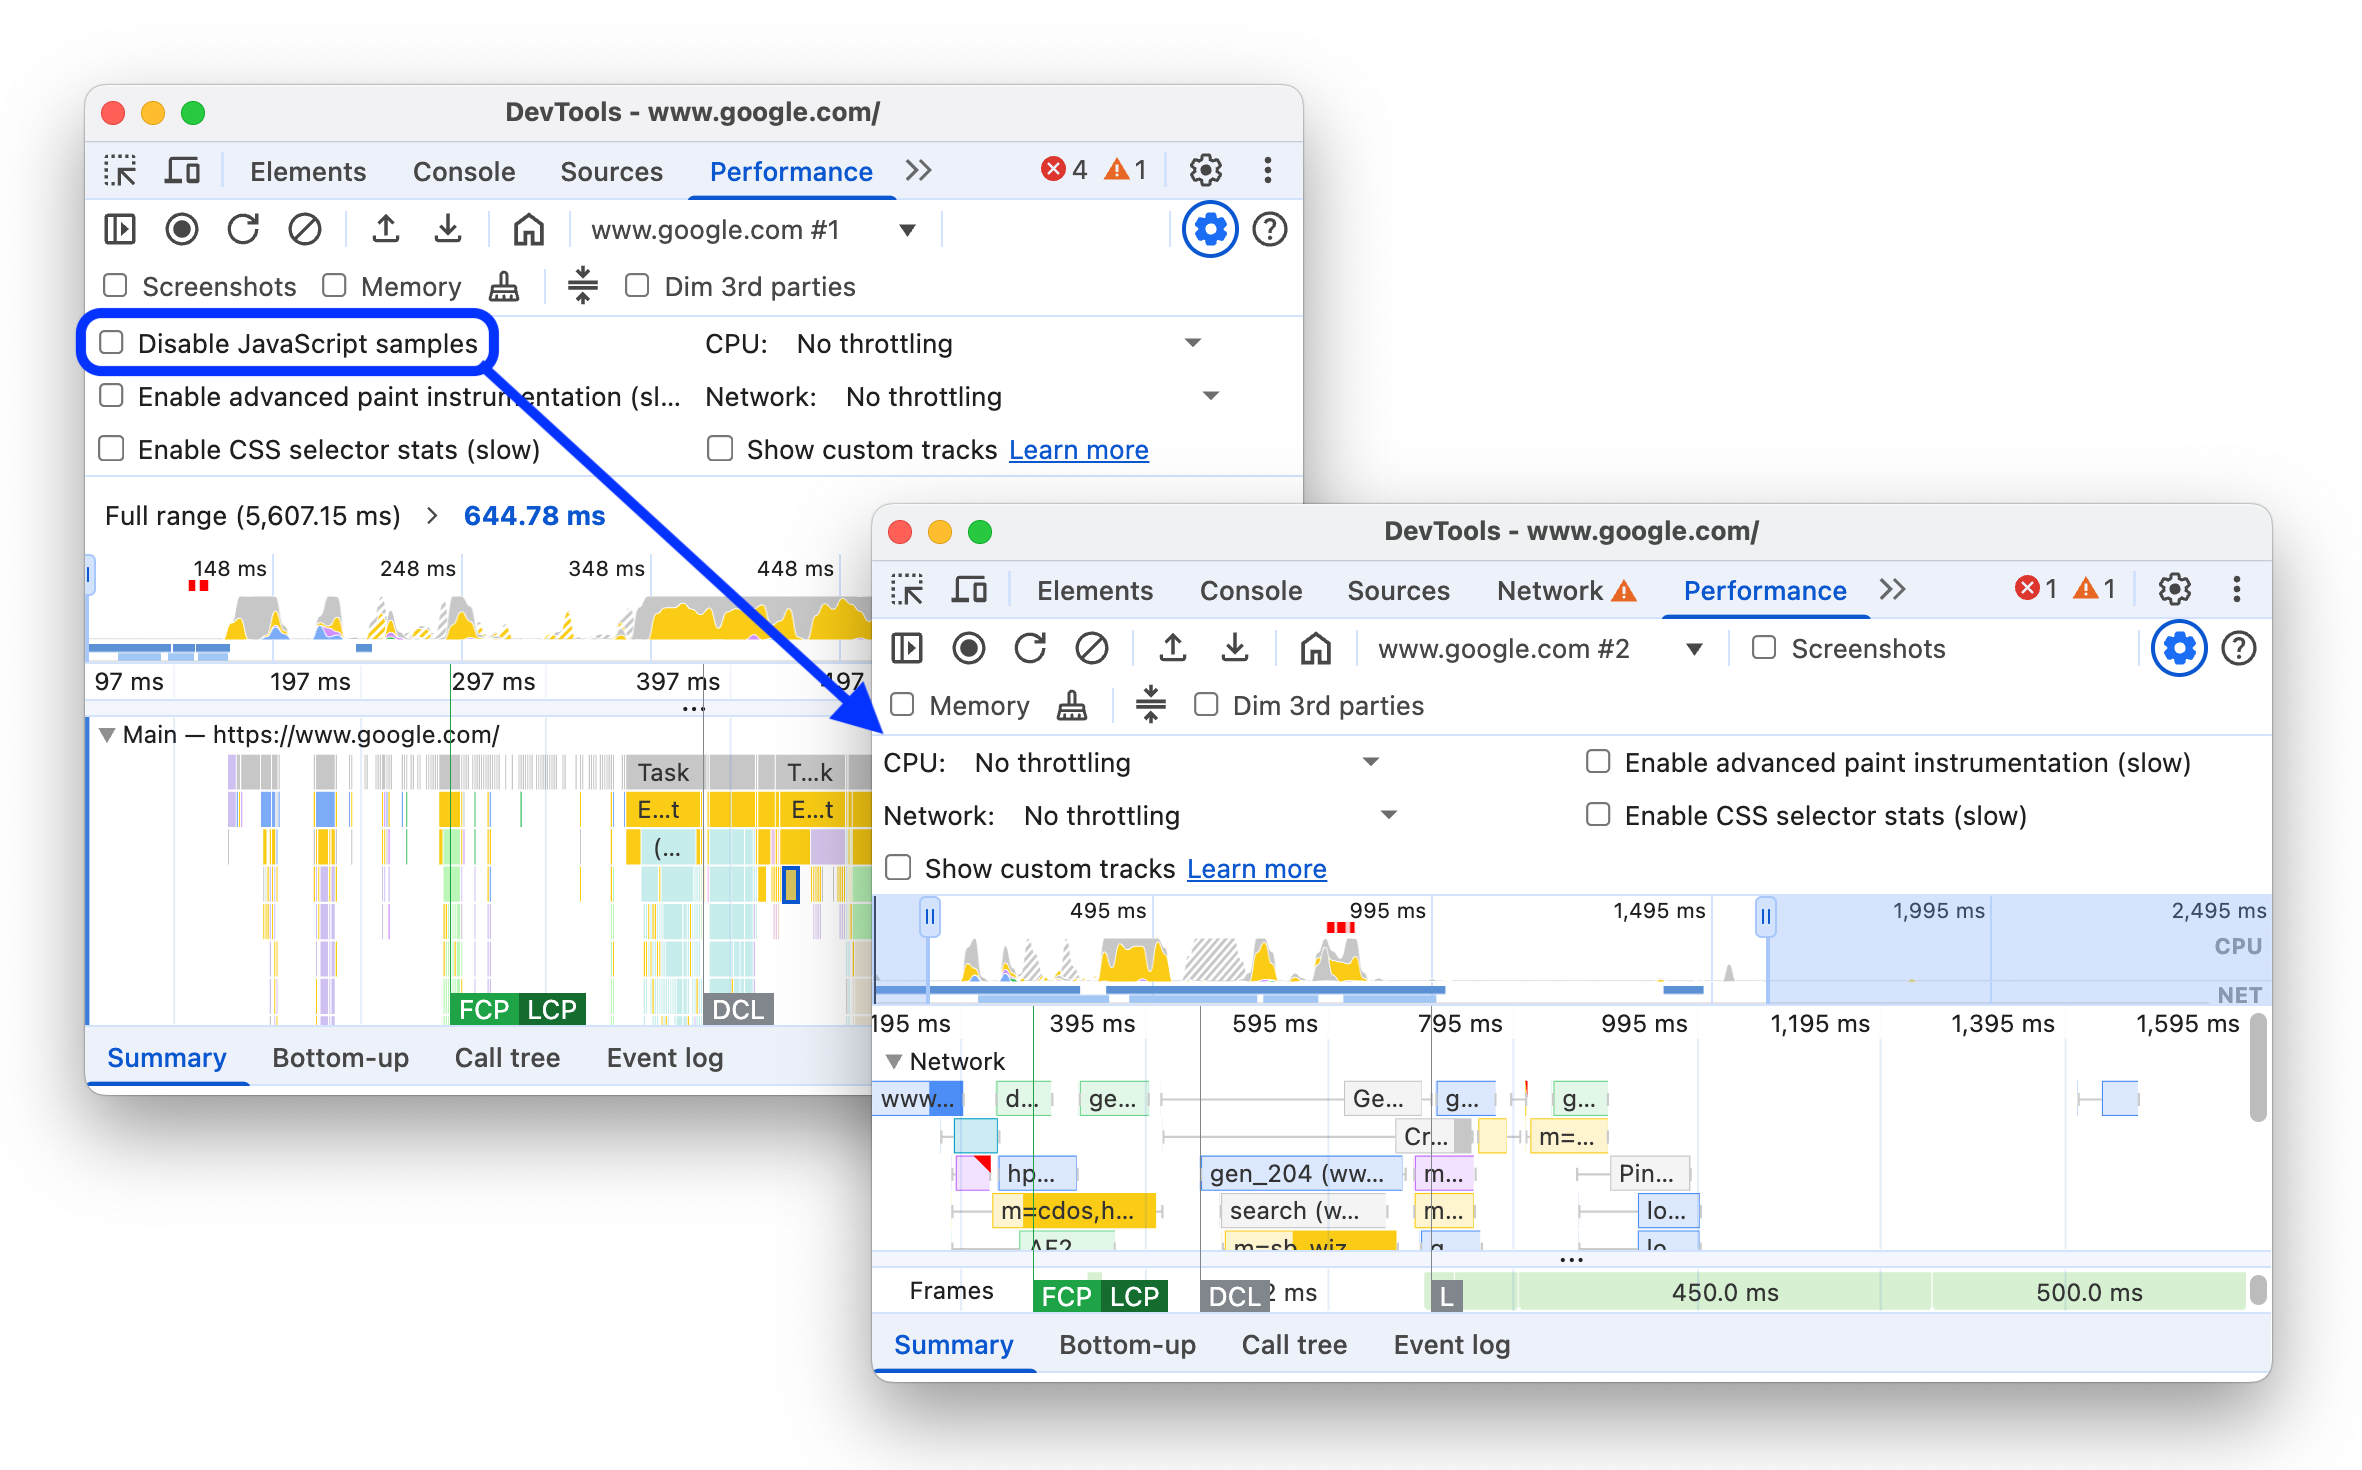Collapse the Main track with its triangle

click(x=107, y=733)
